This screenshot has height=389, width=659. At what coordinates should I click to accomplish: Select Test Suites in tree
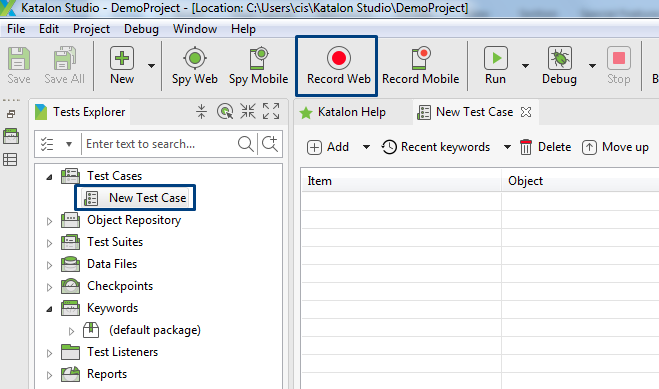point(115,242)
